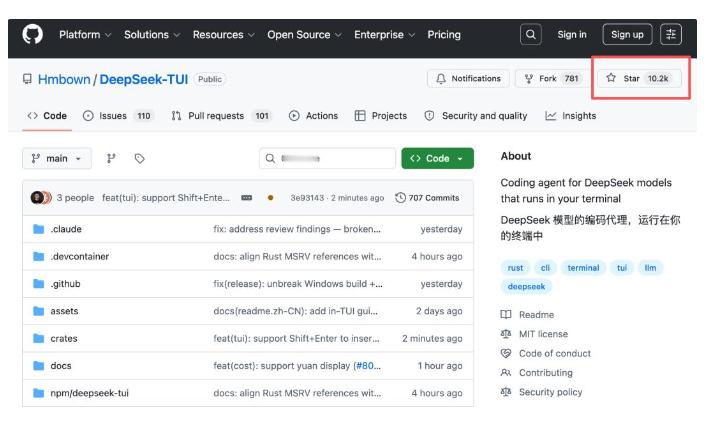
Task: Open the header search magnifier button
Action: click(x=530, y=34)
